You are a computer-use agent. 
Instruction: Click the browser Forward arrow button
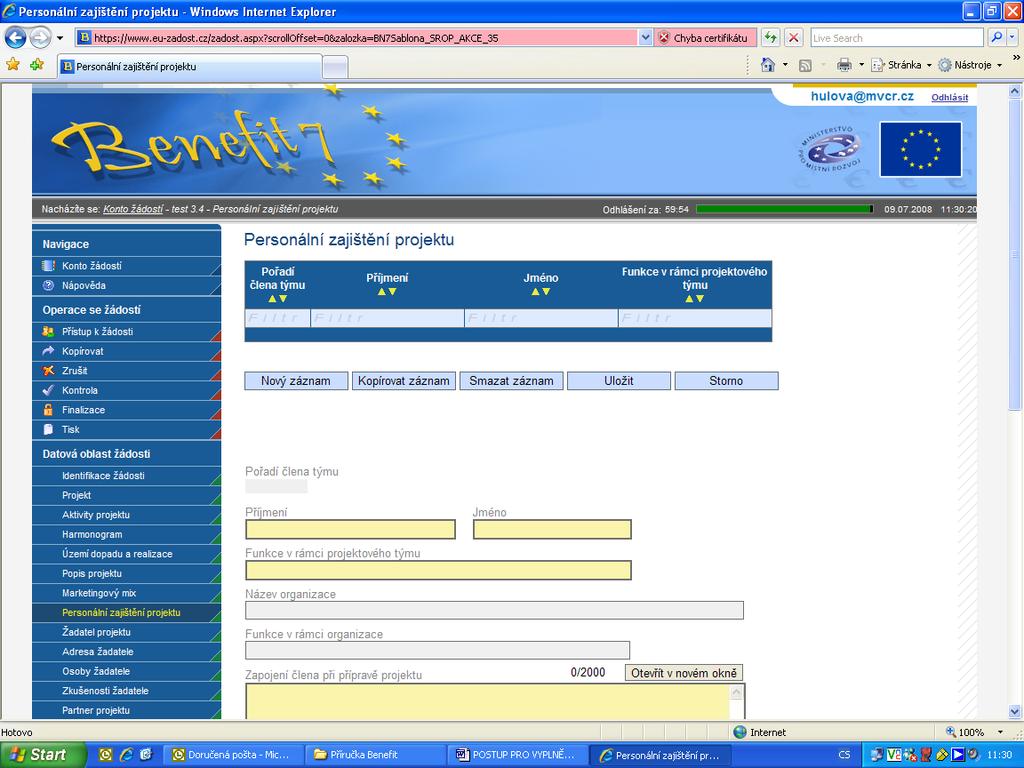(x=40, y=37)
